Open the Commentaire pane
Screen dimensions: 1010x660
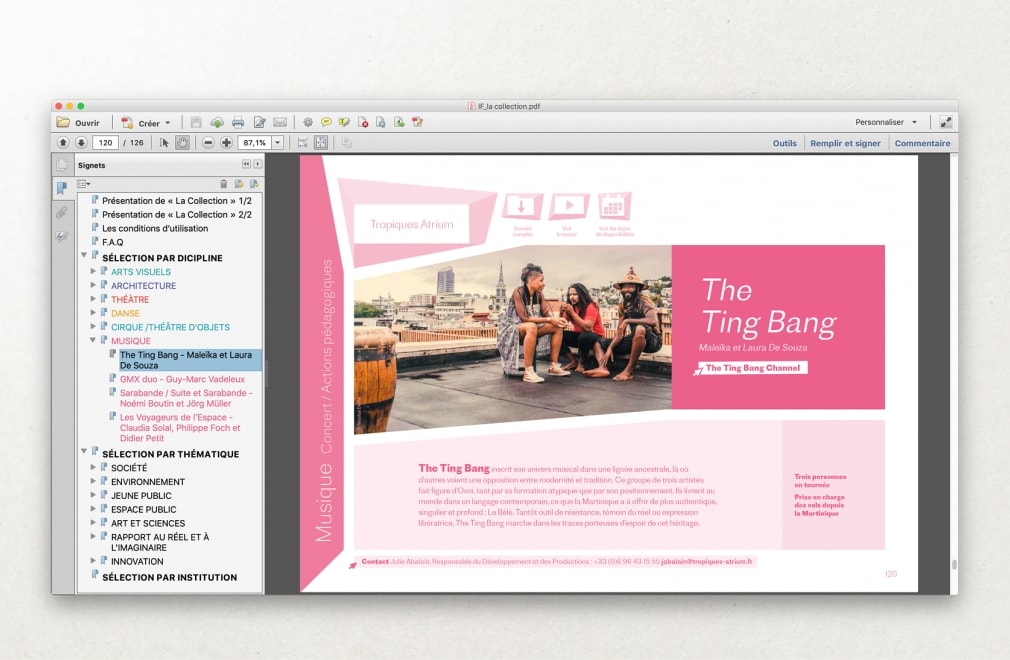(x=922, y=143)
